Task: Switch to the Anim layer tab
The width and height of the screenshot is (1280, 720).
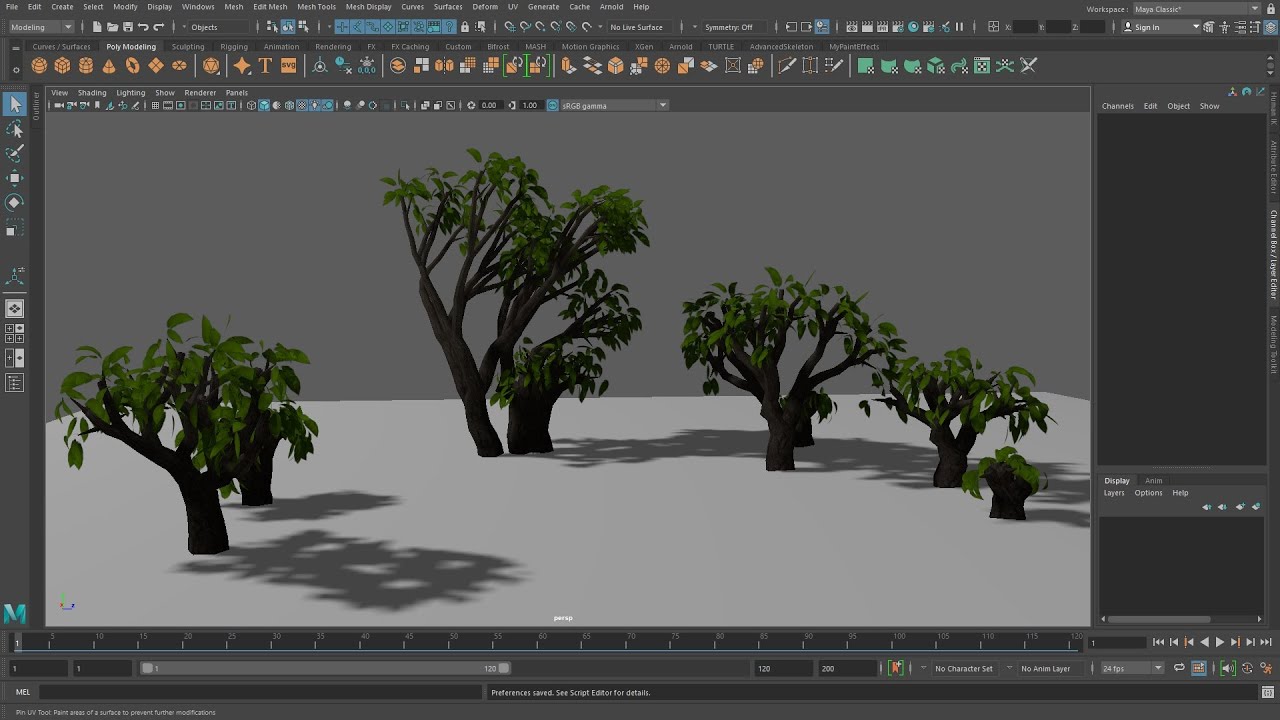Action: point(1154,480)
